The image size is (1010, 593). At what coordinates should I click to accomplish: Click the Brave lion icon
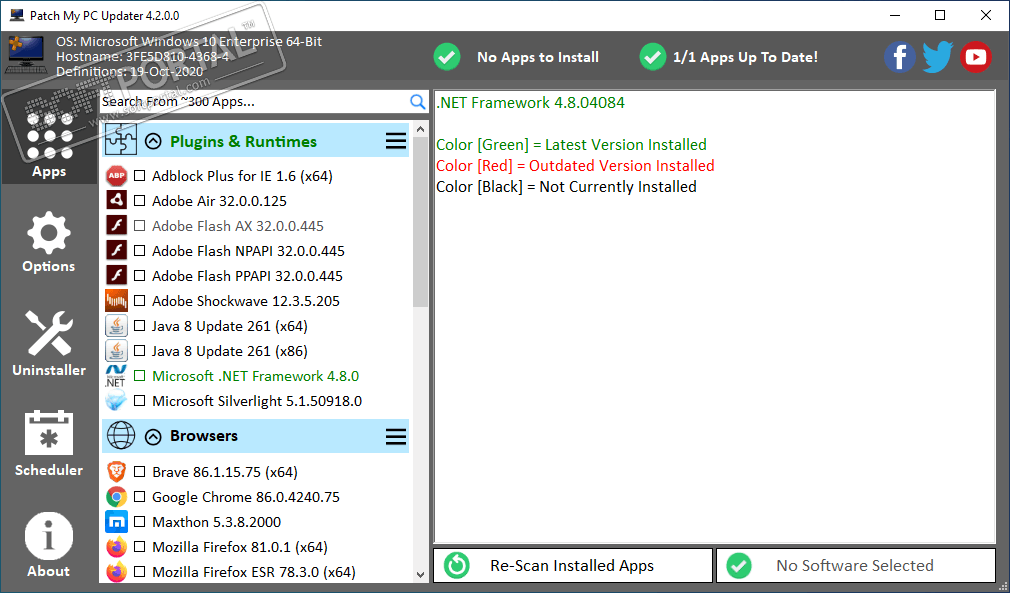[x=117, y=472]
